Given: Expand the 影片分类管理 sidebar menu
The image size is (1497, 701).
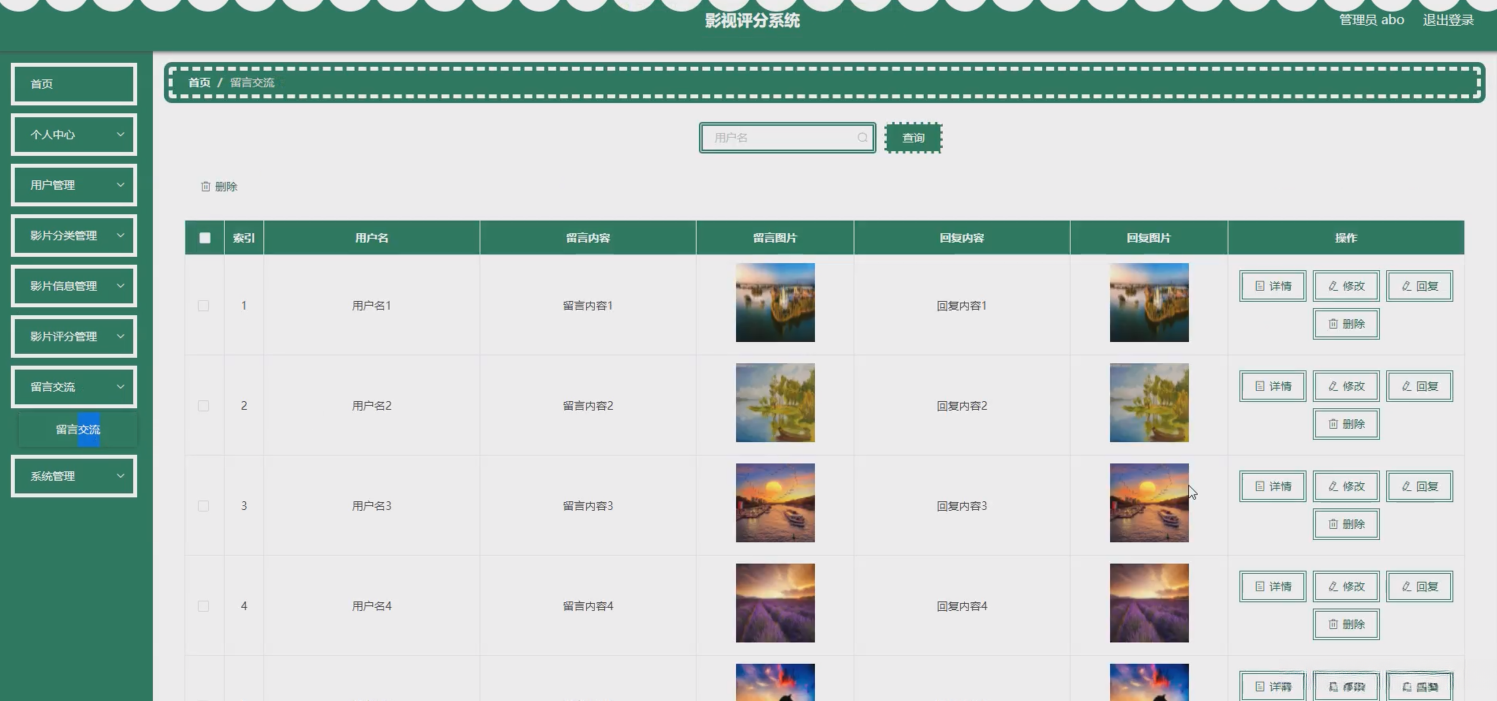Looking at the screenshot, I should pos(74,236).
